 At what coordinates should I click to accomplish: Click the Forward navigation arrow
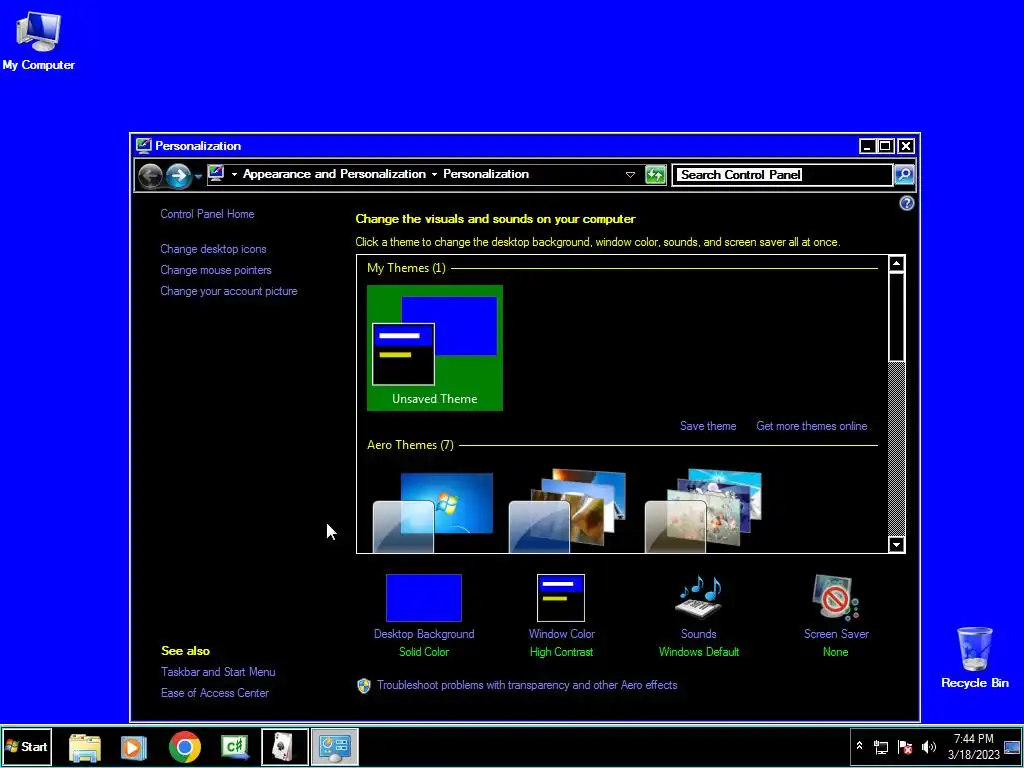178,175
